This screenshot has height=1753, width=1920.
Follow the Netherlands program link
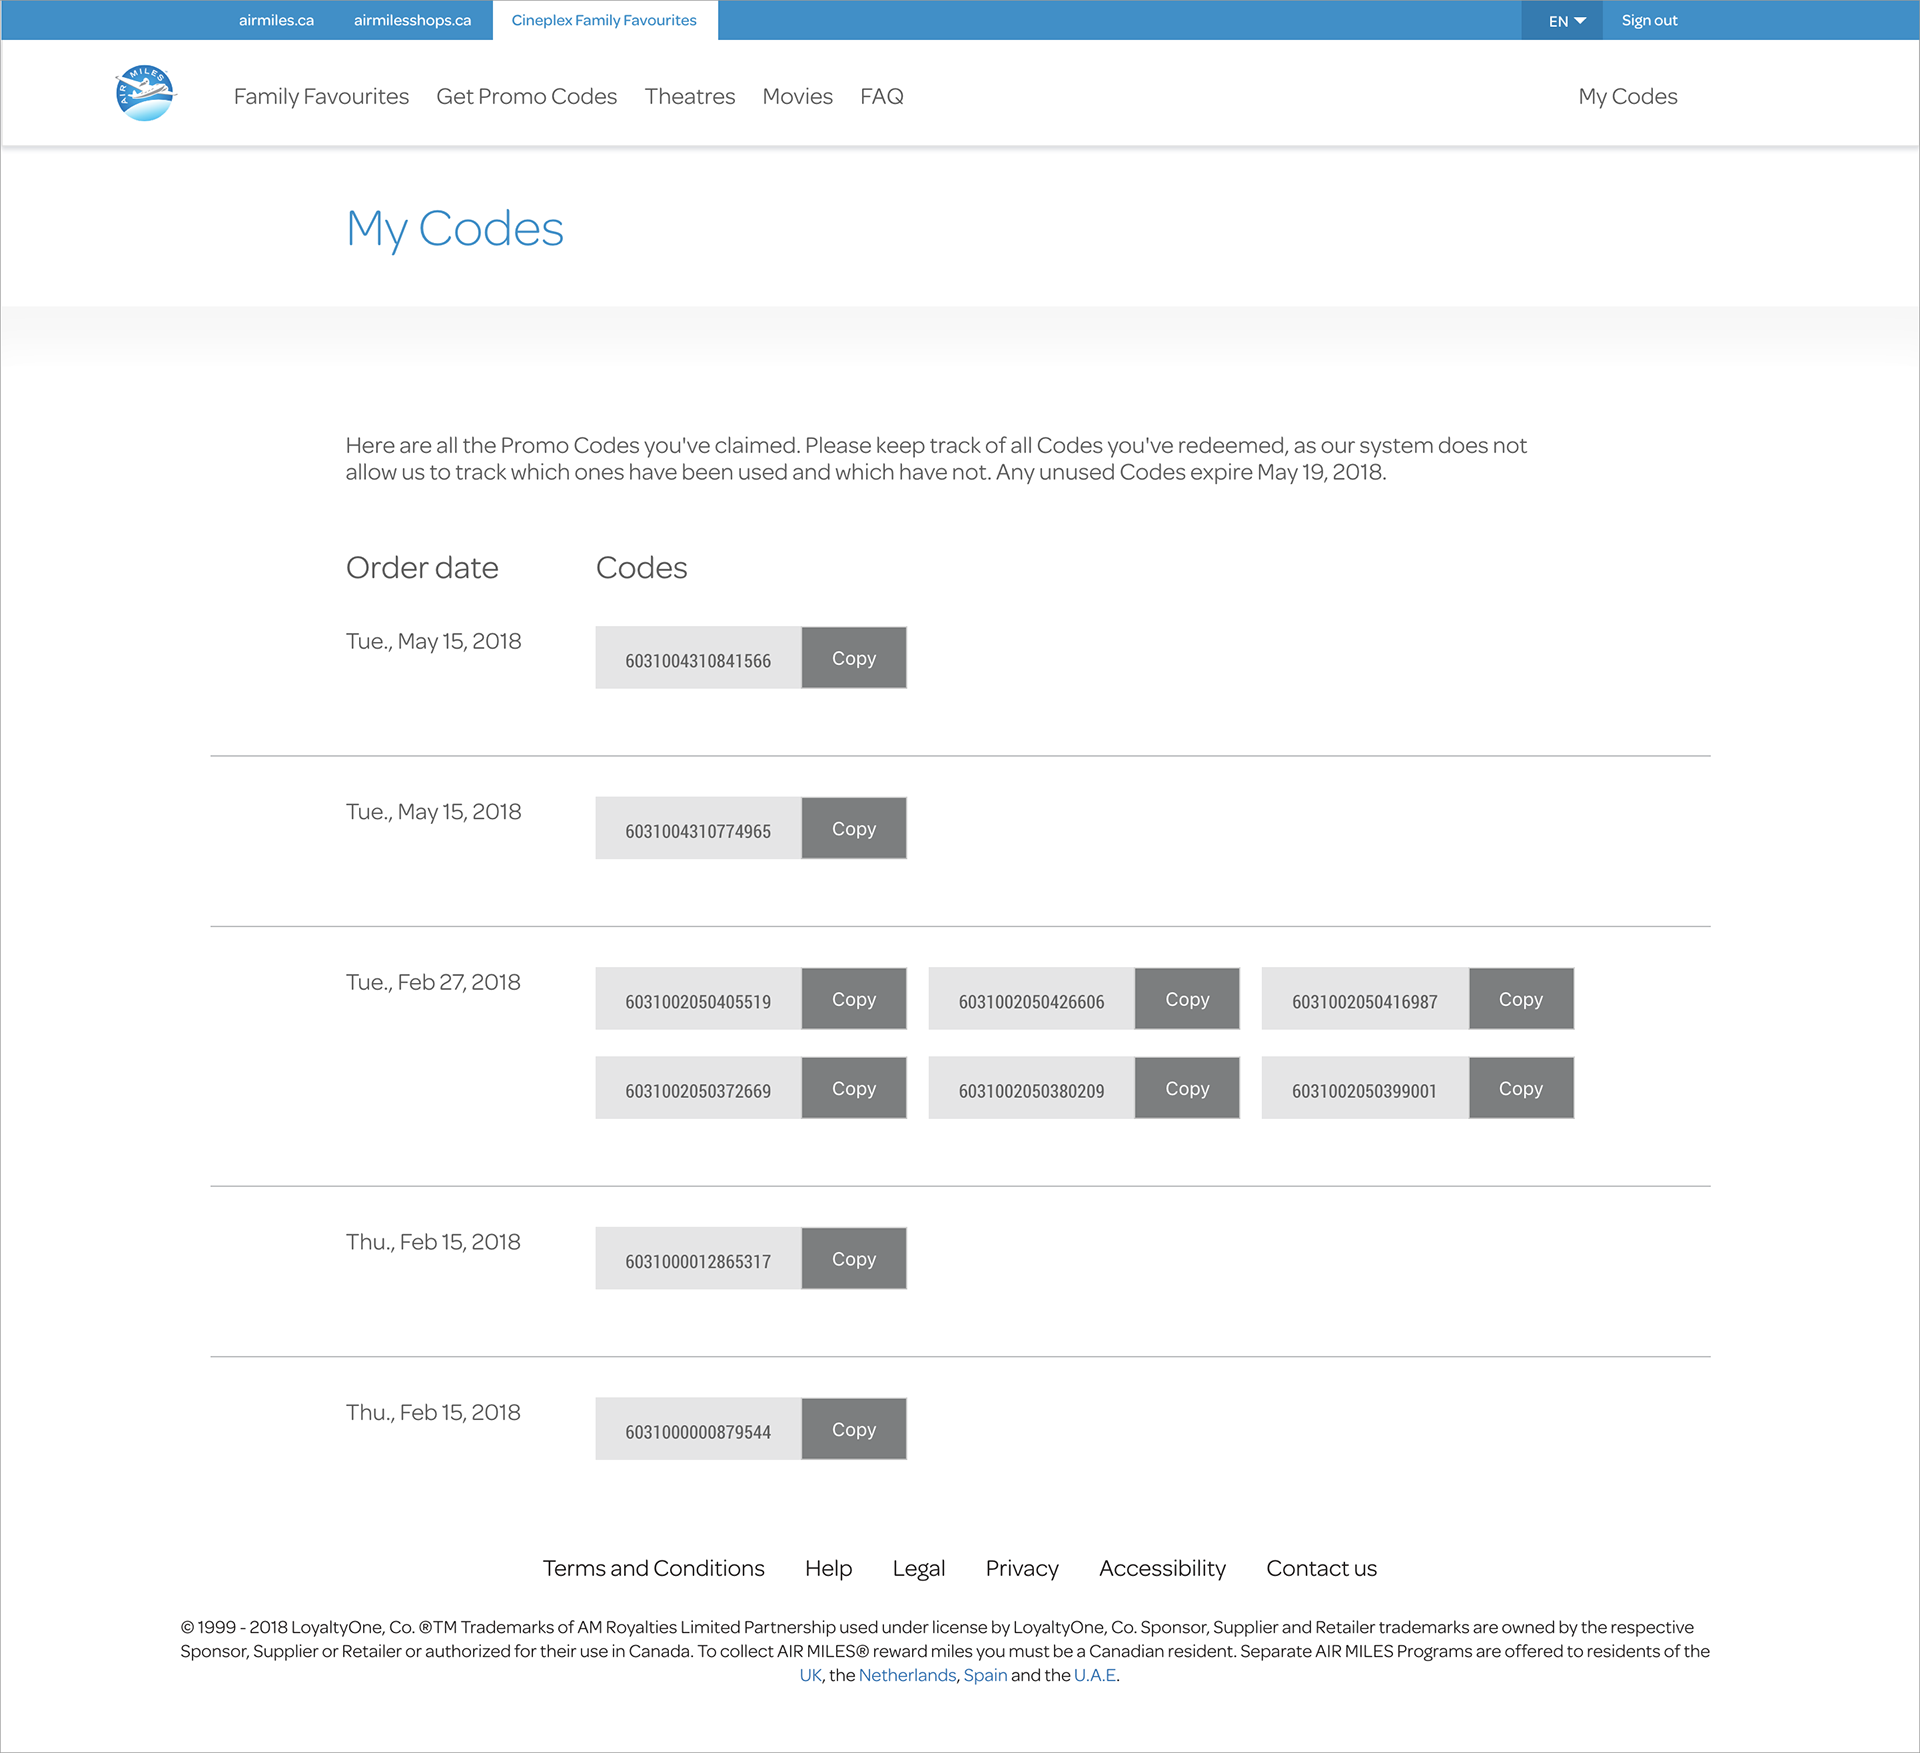click(x=907, y=1675)
